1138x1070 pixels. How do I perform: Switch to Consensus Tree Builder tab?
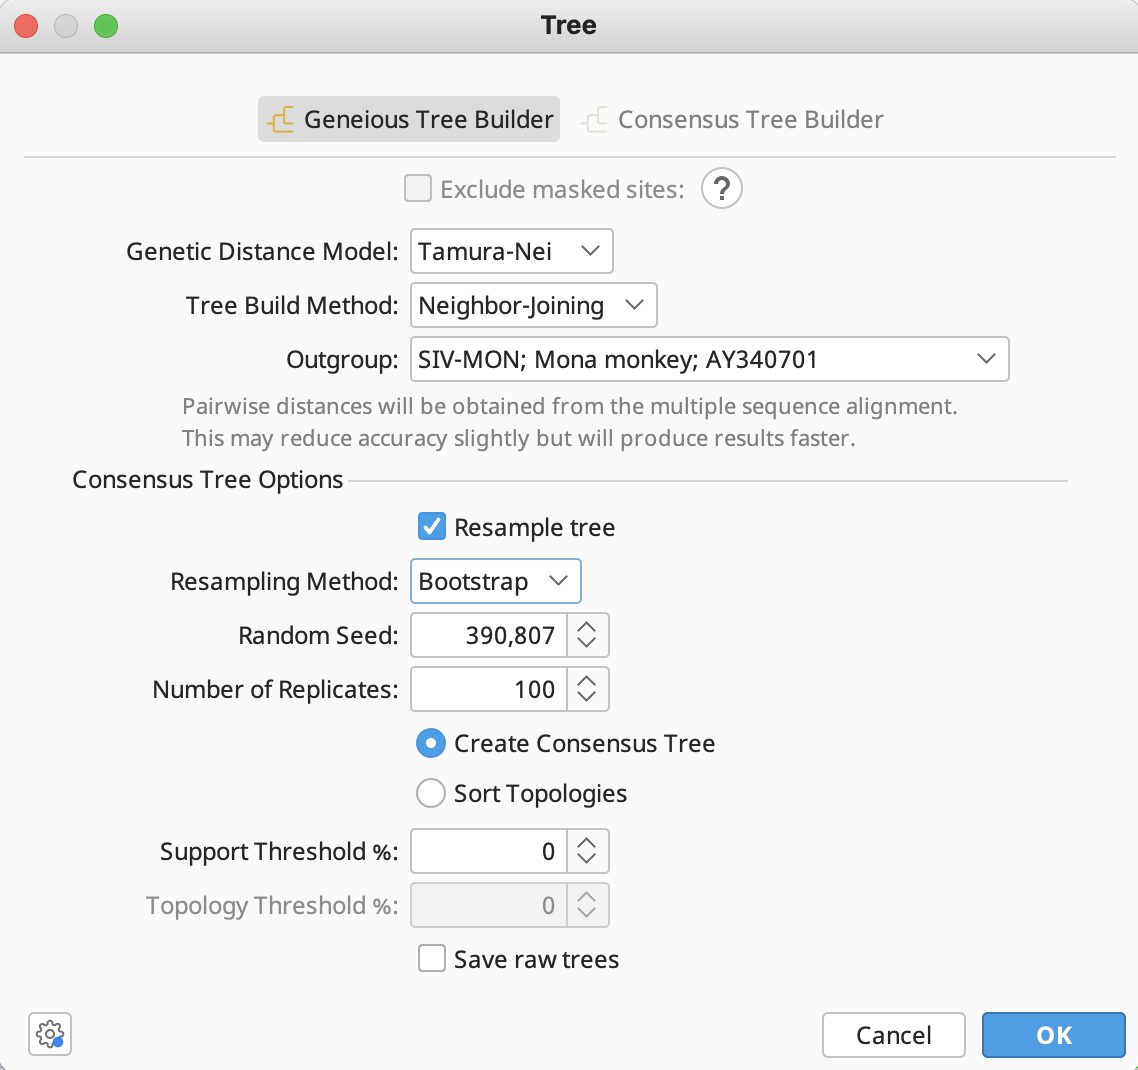(x=733, y=119)
